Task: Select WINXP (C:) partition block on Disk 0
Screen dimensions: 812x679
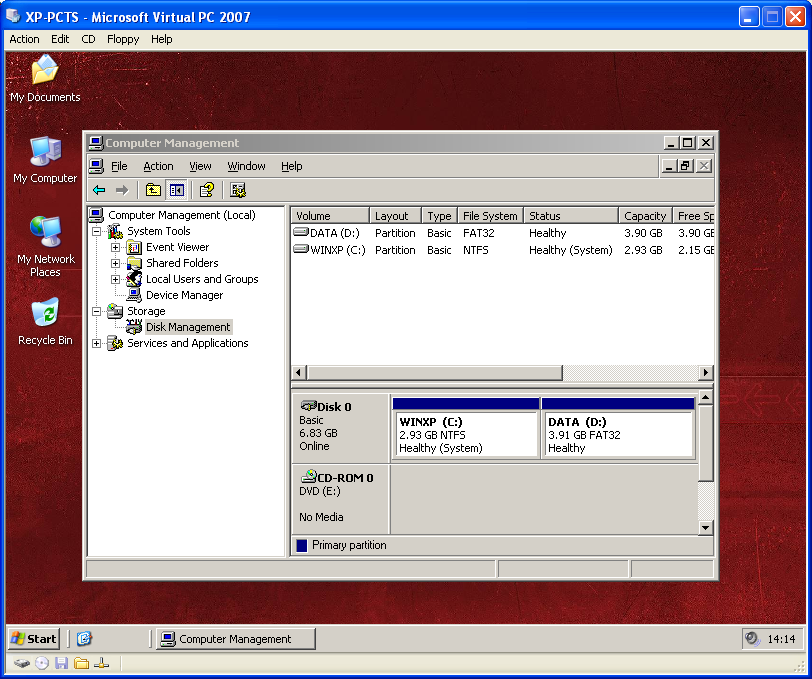Action: [x=466, y=428]
